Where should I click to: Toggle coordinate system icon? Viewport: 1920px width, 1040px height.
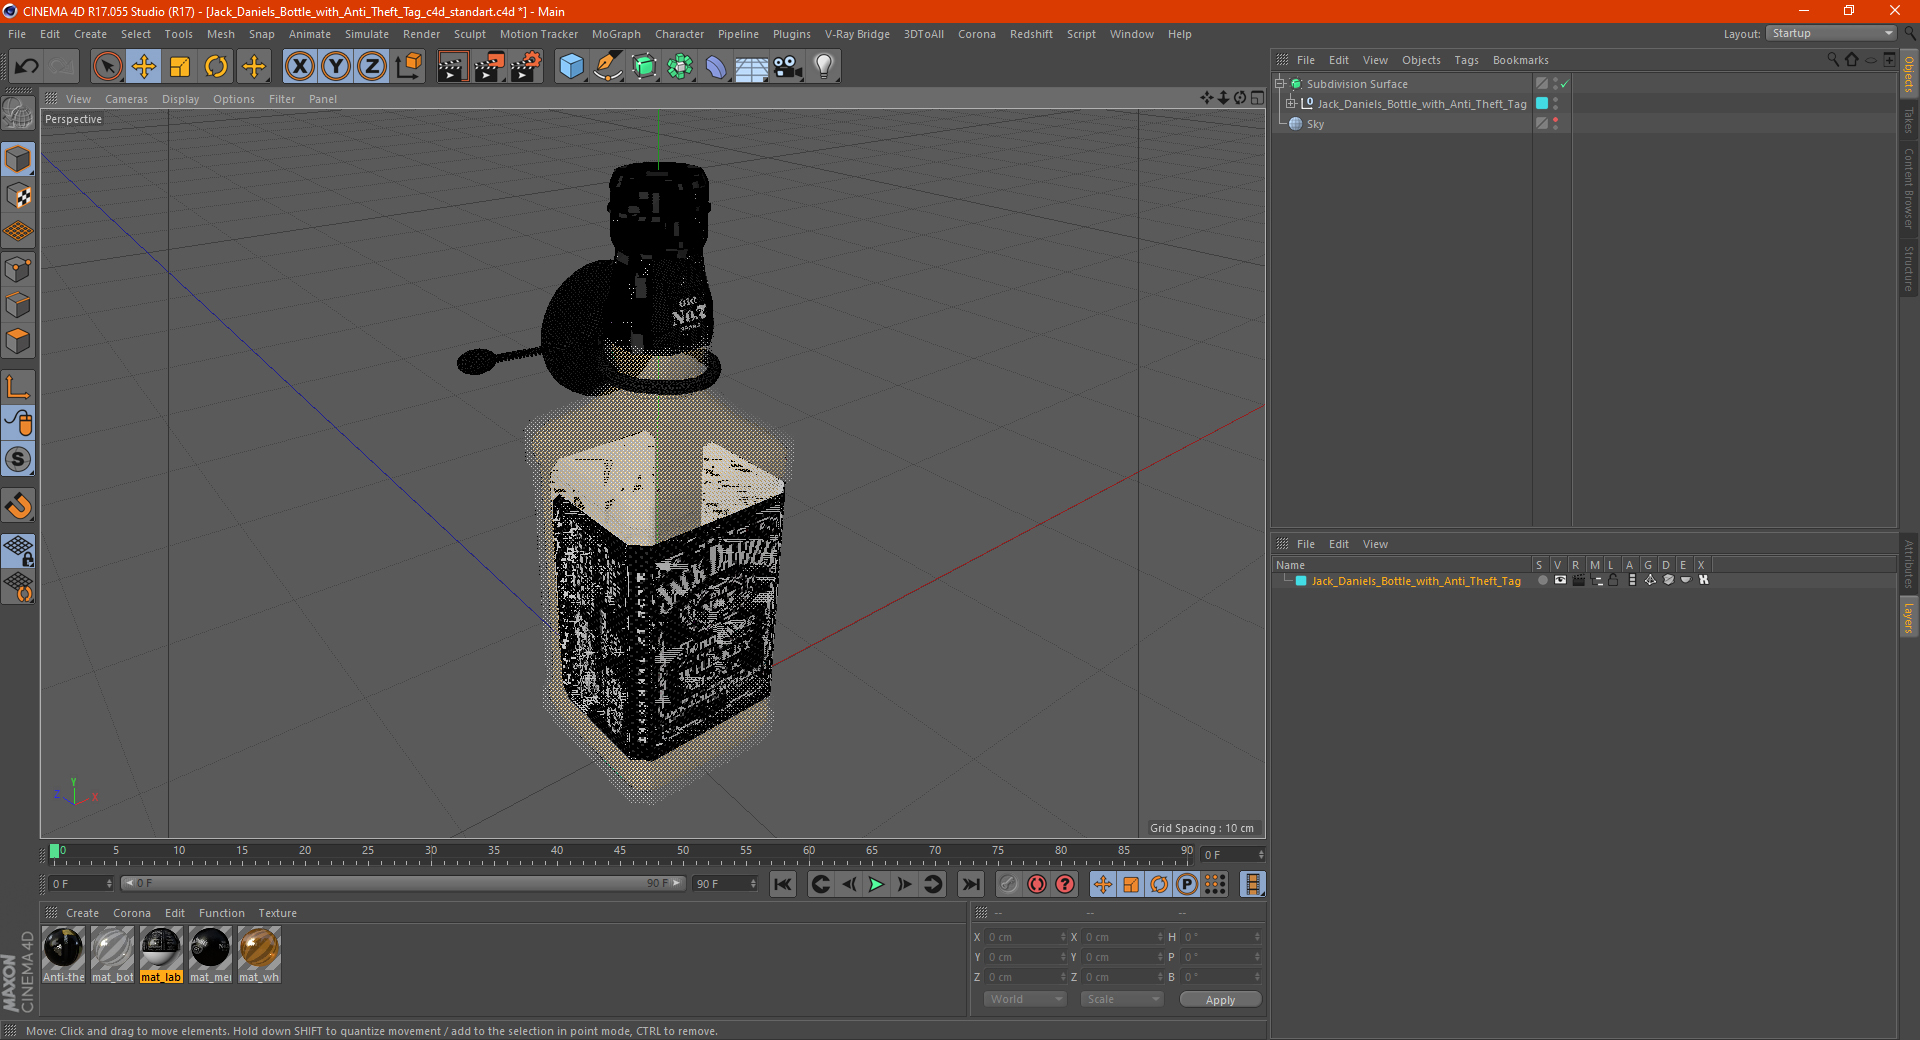pos(408,67)
